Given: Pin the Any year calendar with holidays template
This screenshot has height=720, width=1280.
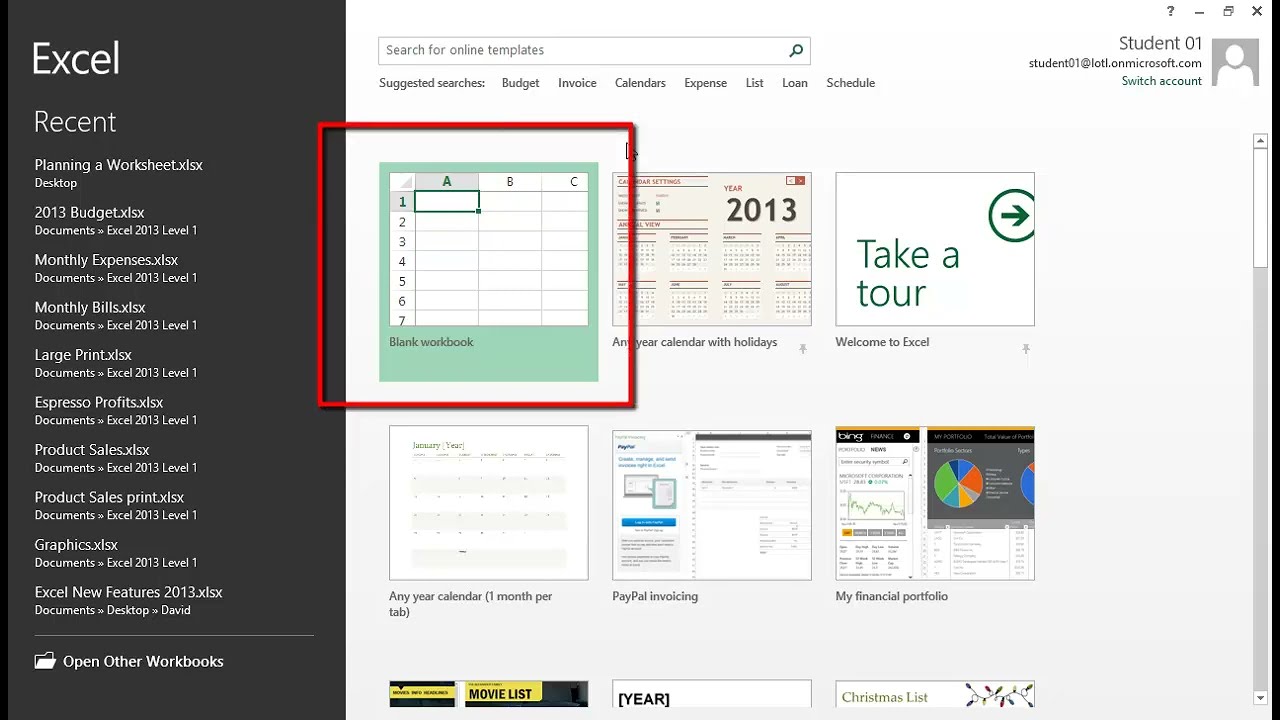Looking at the screenshot, I should 802,349.
